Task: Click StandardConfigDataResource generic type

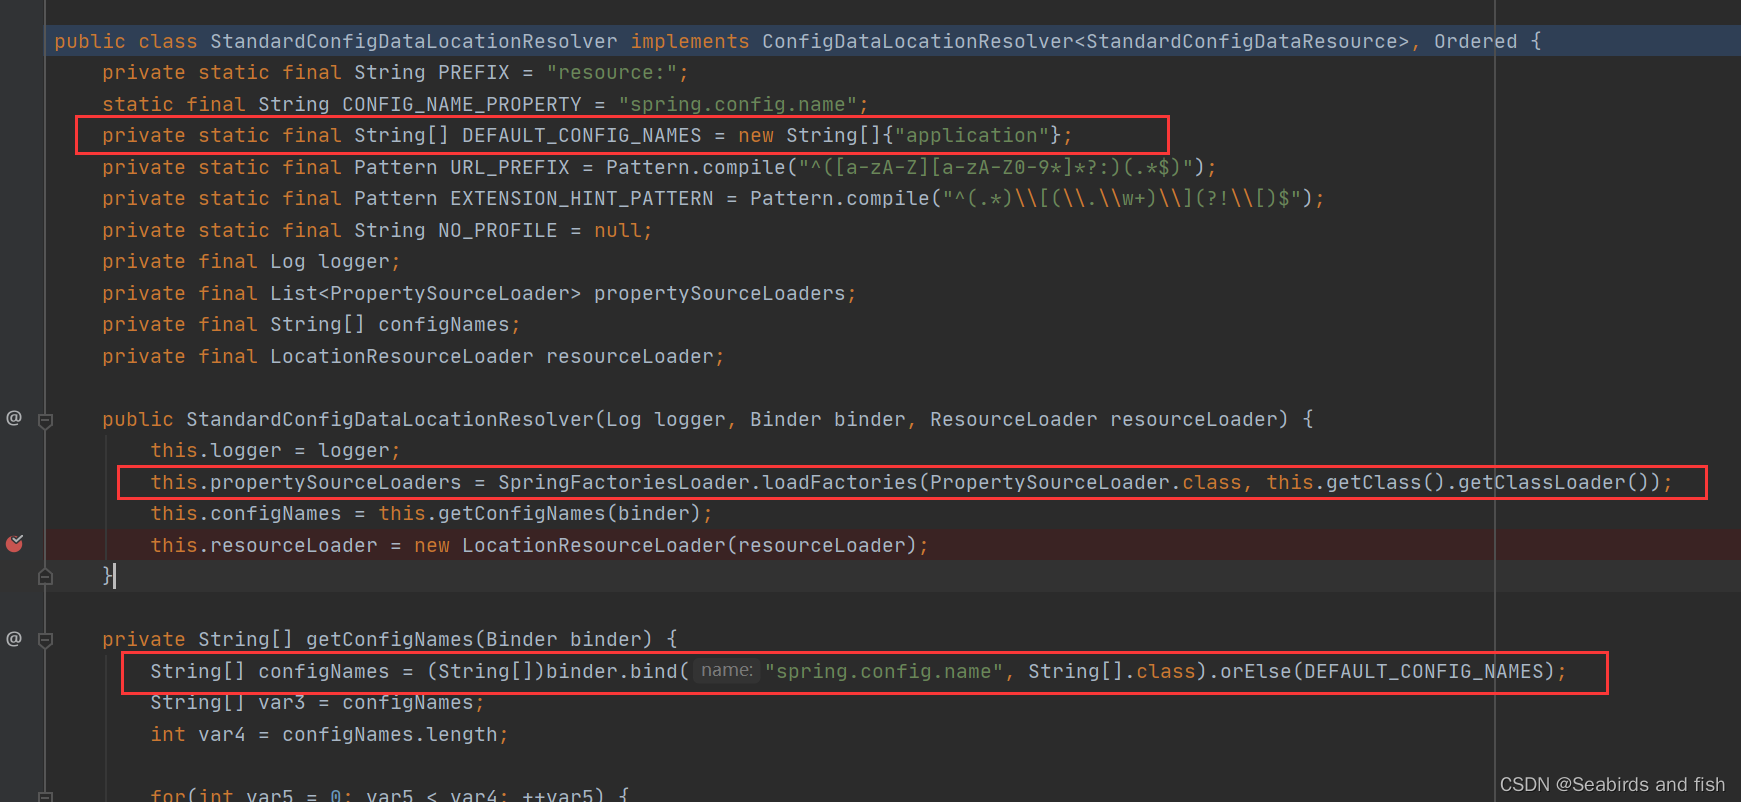Action: pos(1242,41)
